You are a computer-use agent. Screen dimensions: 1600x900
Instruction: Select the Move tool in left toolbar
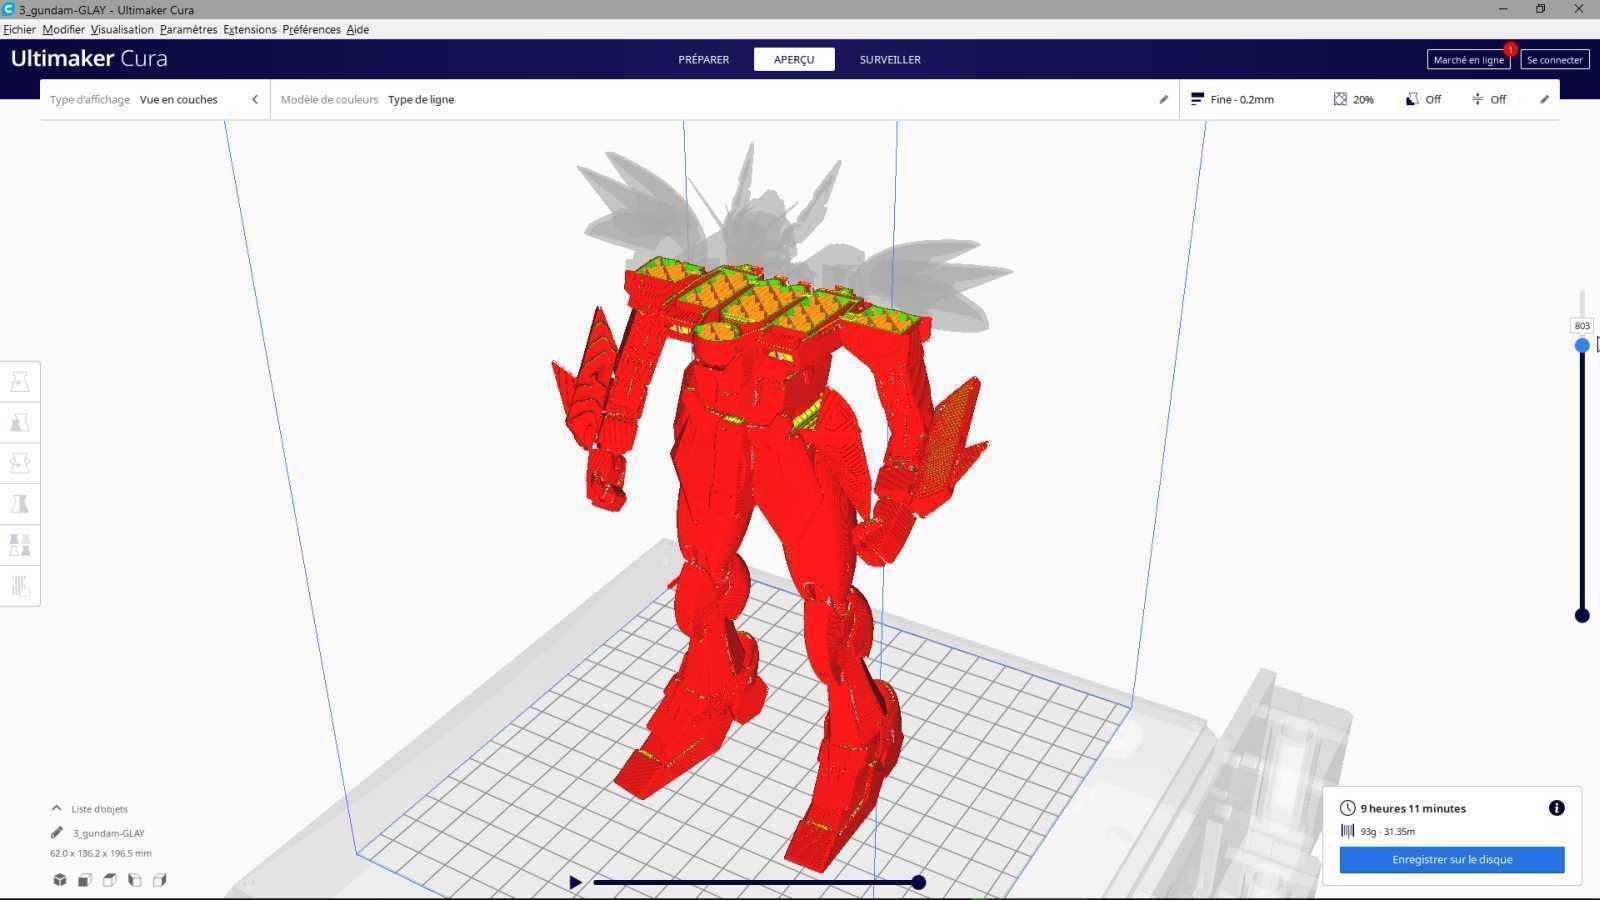pyautogui.click(x=20, y=382)
